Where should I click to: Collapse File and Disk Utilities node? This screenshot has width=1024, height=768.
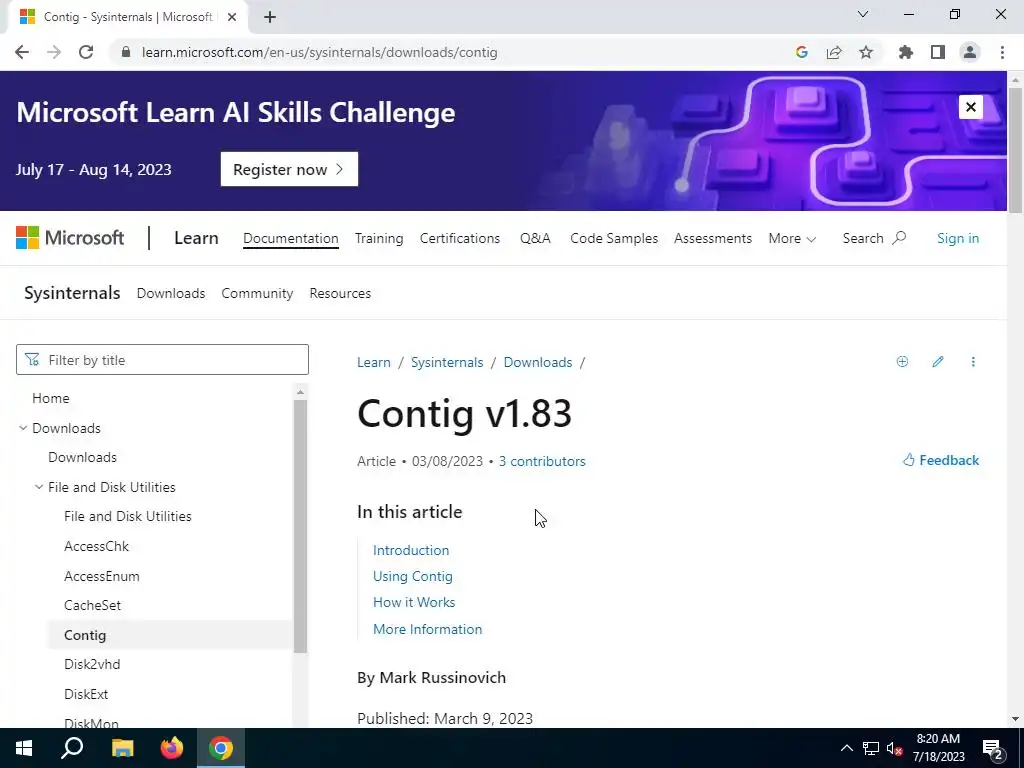(x=39, y=487)
